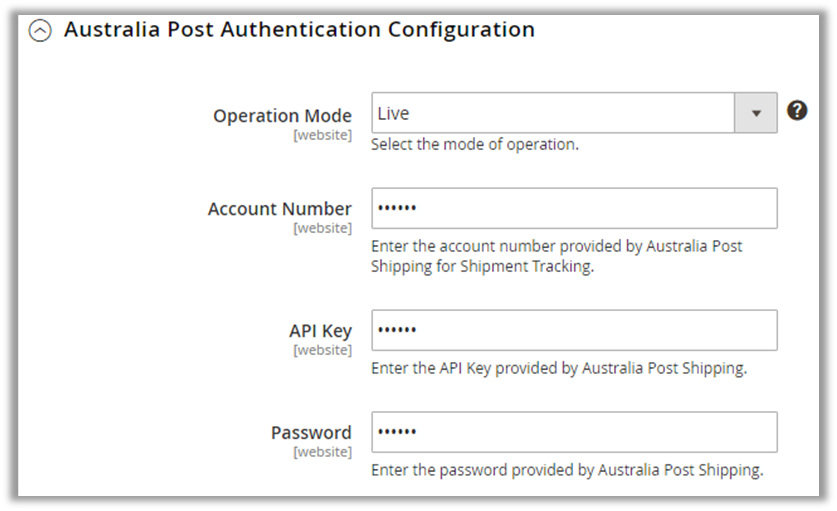Screen dimensions: 837x511
Task: Click the 'Enter the password' hint text
Action: [567, 470]
